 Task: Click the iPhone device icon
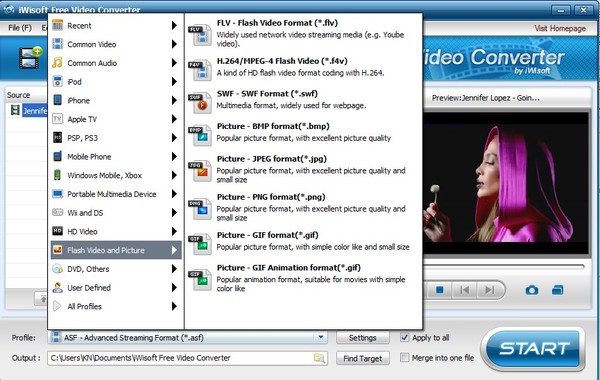pyautogui.click(x=57, y=100)
